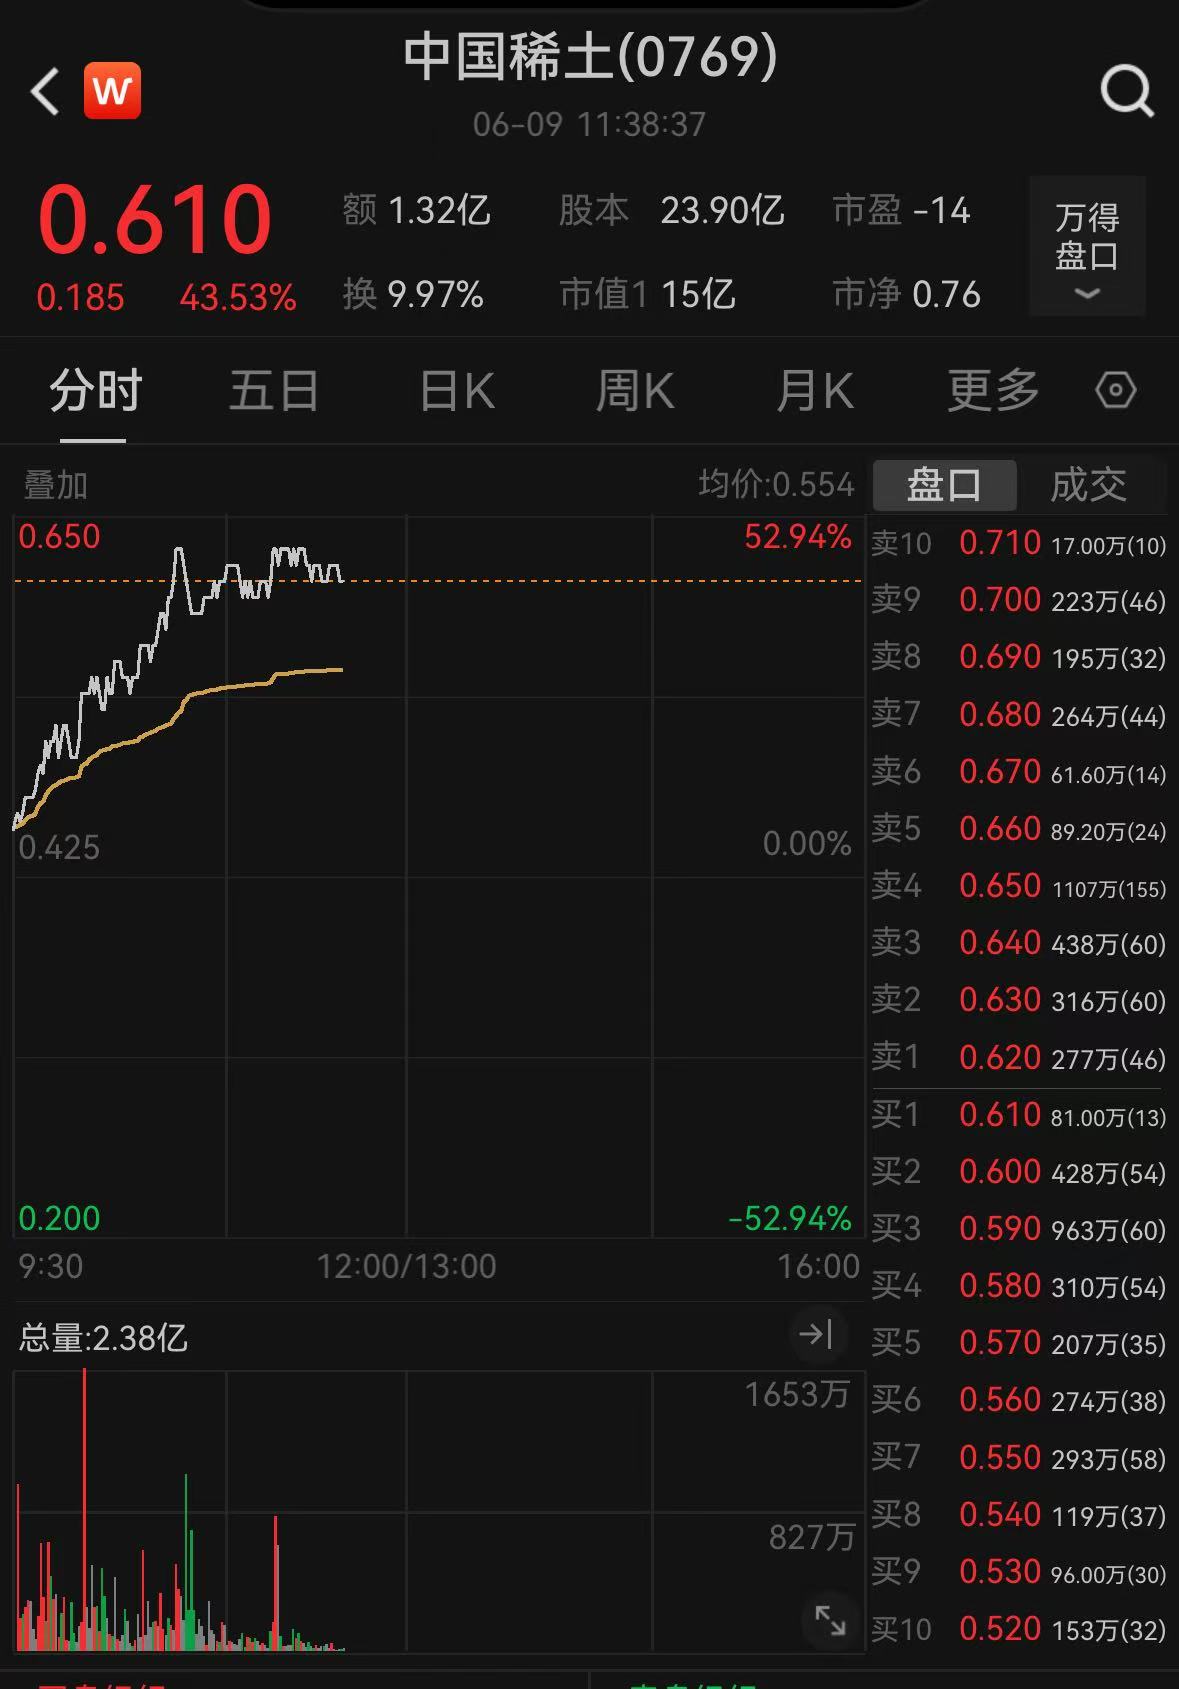Open the 月K chart tab
Screen dimensions: 1179x1689
815,390
